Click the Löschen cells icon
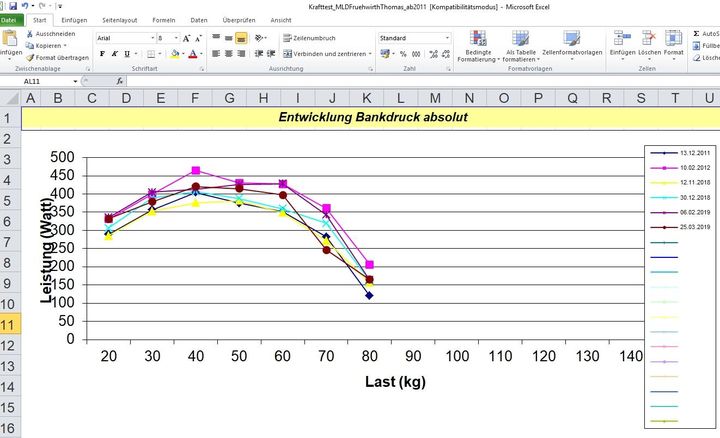This screenshot has height=438, width=720. (649, 45)
